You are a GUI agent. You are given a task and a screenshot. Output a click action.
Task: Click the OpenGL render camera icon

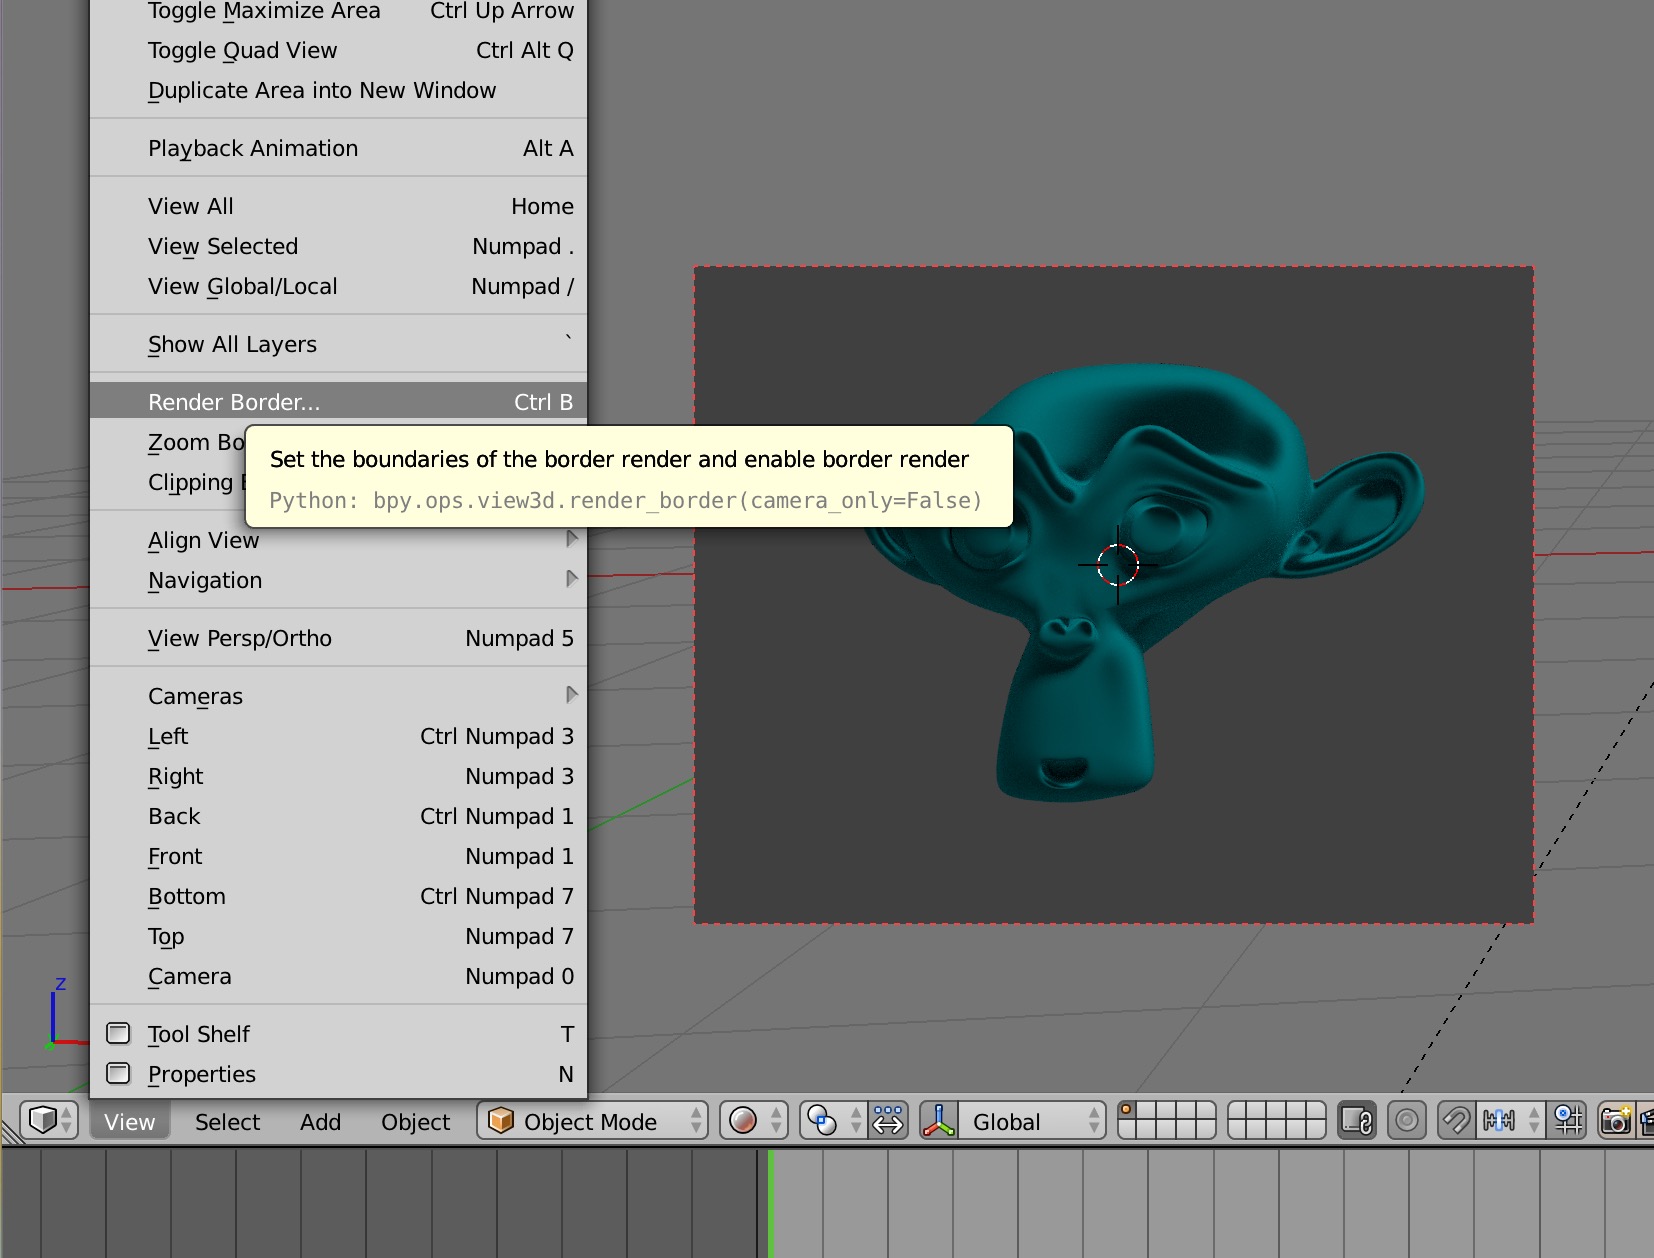(x=1615, y=1121)
